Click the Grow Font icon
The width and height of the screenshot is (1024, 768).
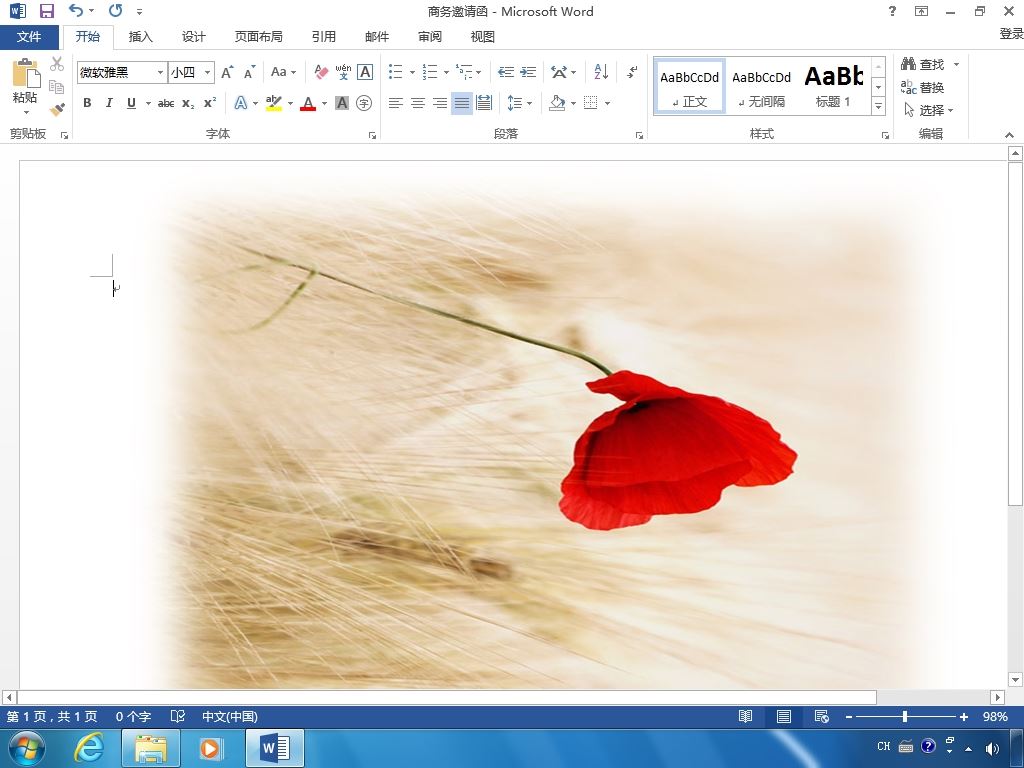[x=227, y=72]
